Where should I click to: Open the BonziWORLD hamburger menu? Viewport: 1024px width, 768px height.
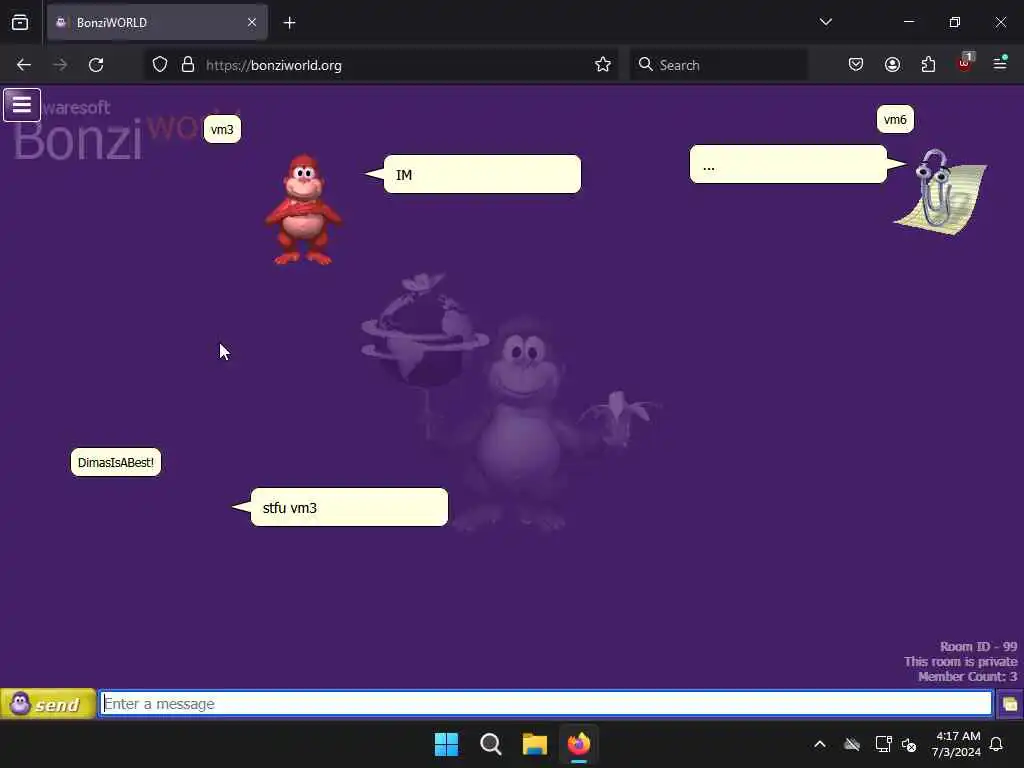[x=22, y=104]
